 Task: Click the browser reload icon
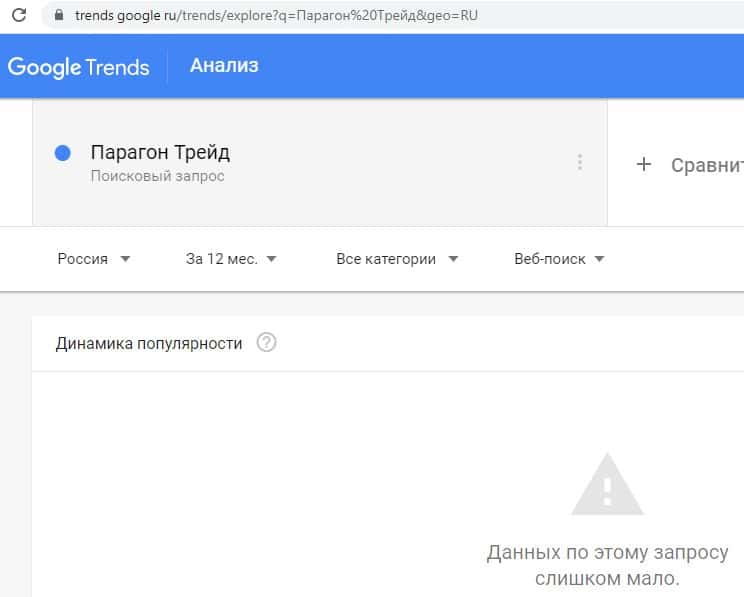[18, 16]
